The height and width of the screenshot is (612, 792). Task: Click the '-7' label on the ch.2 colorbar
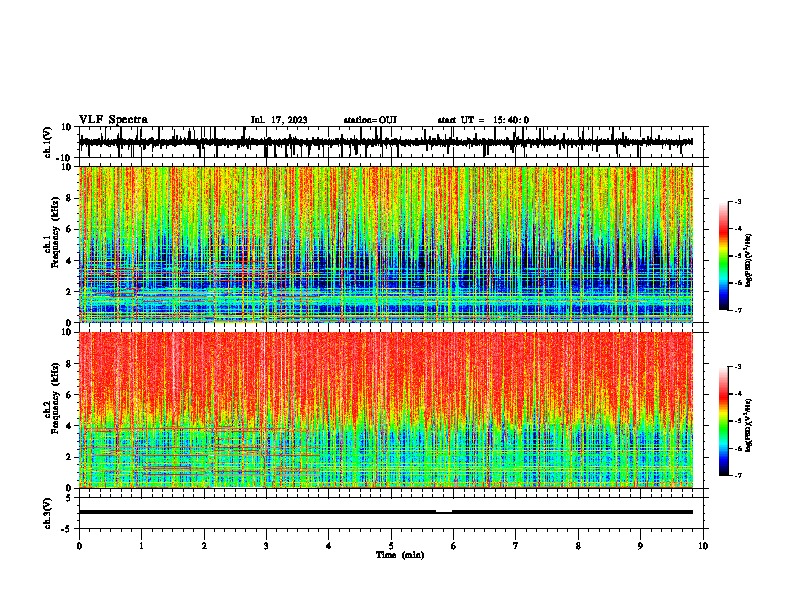[x=737, y=475]
